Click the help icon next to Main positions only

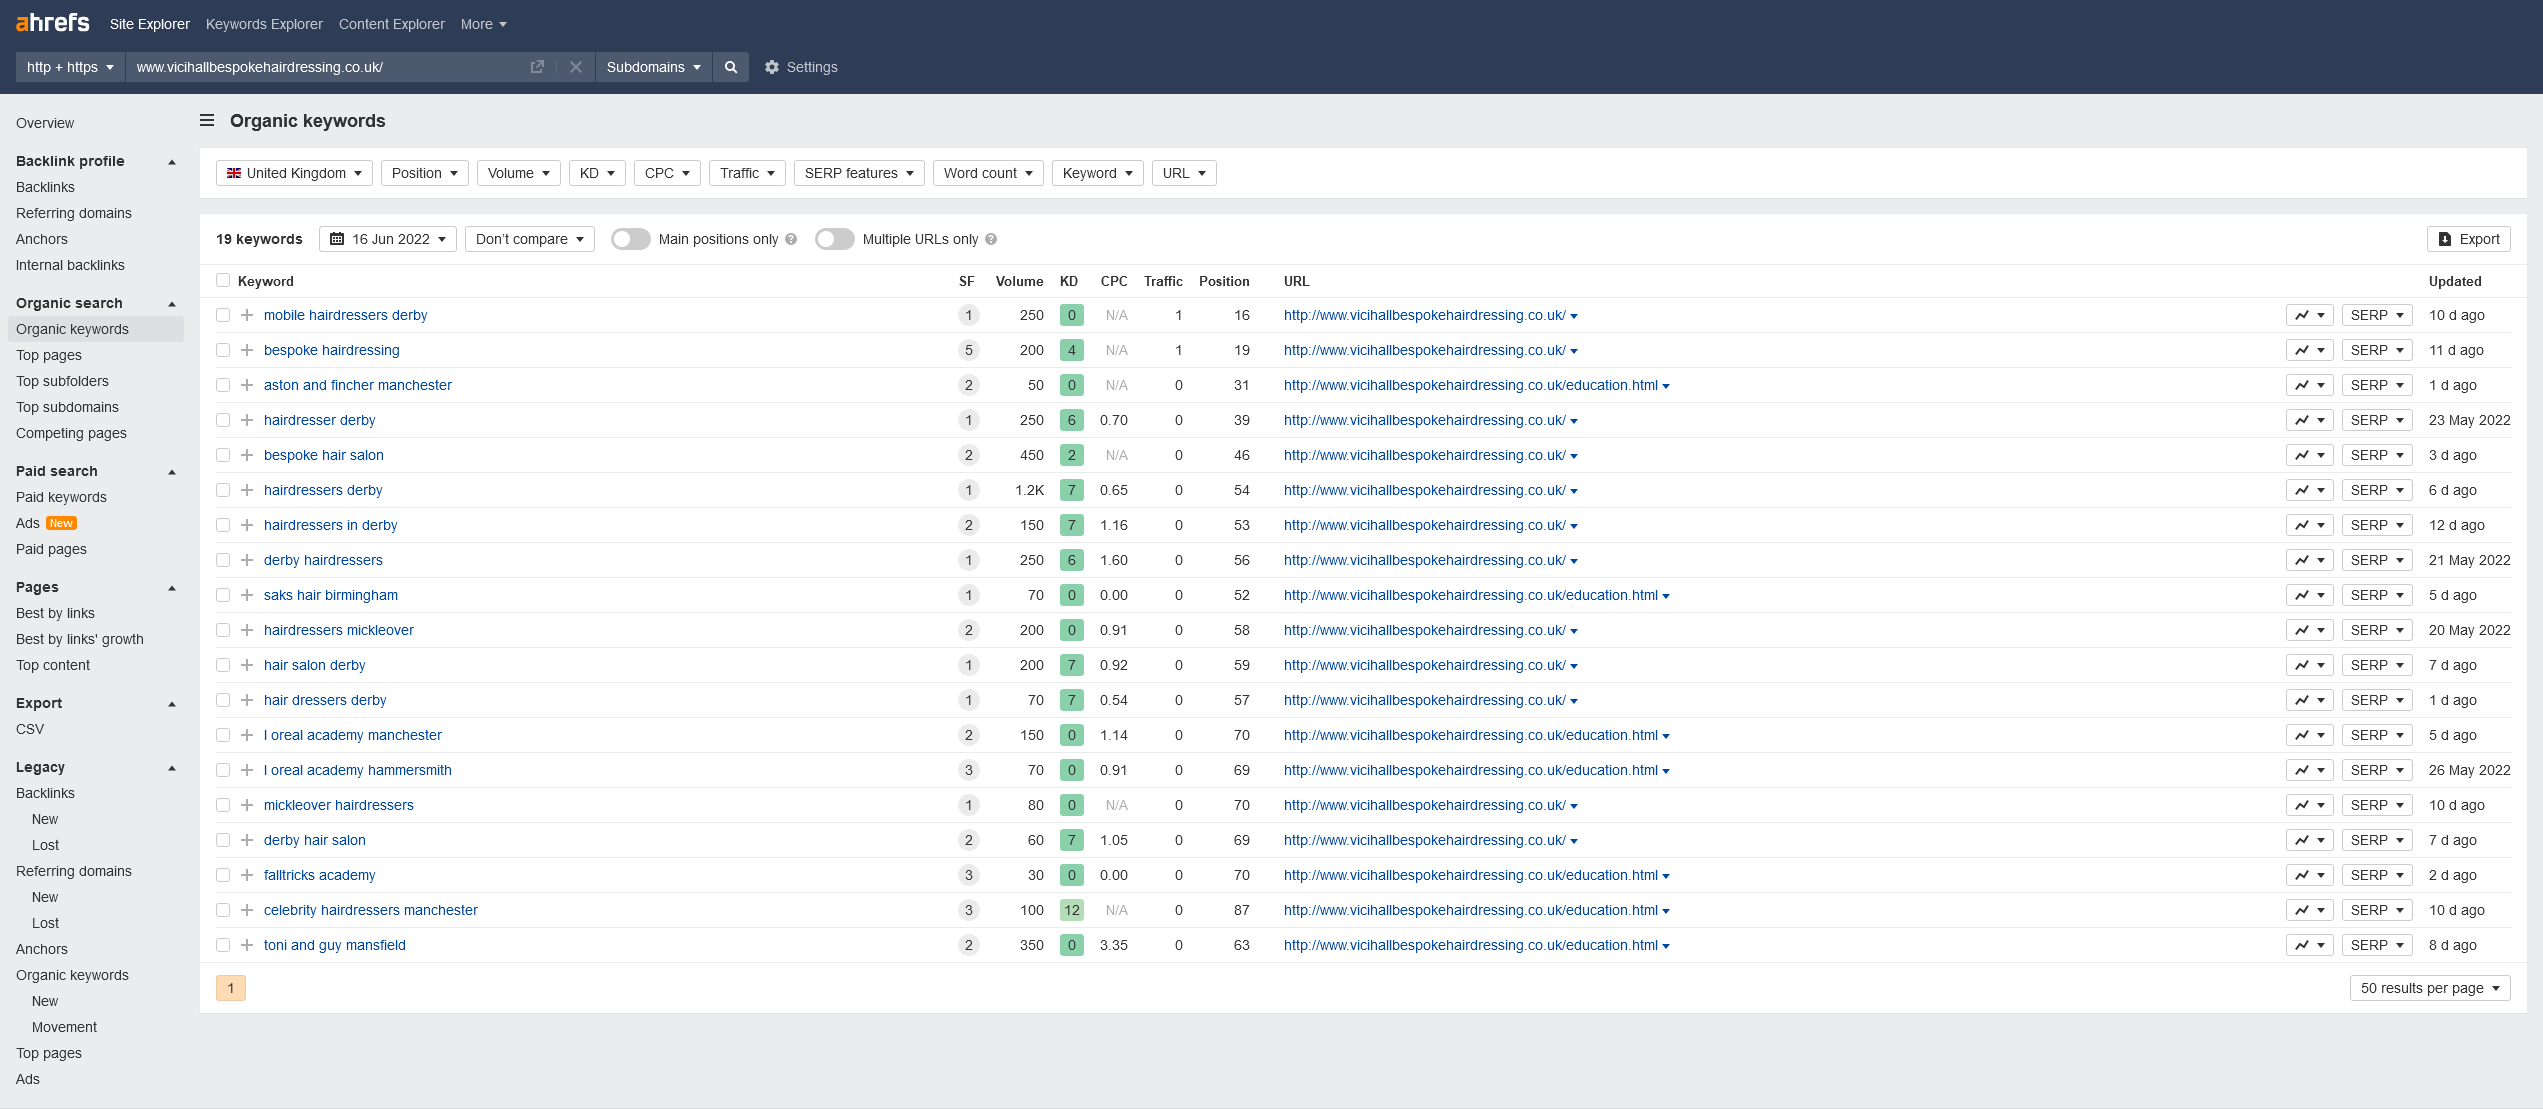(791, 239)
